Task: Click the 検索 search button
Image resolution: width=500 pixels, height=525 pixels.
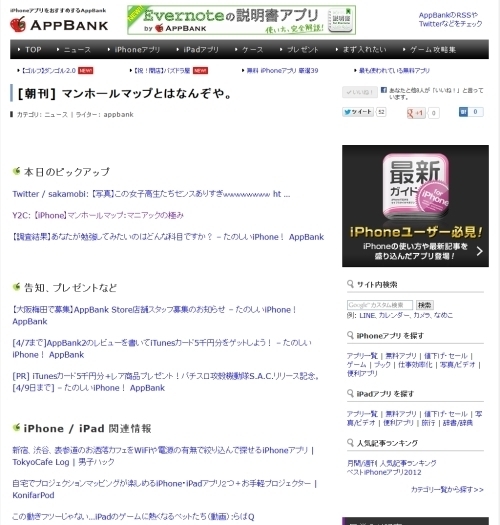Action: pos(425,305)
